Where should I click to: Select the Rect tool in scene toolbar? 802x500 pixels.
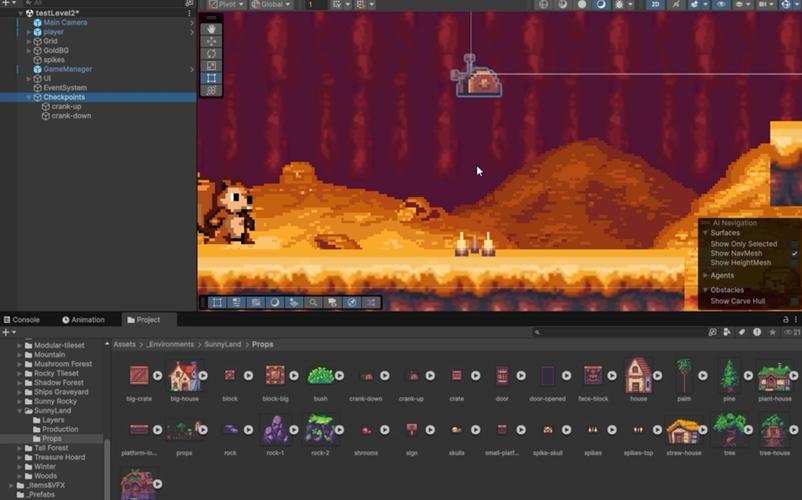(211, 78)
